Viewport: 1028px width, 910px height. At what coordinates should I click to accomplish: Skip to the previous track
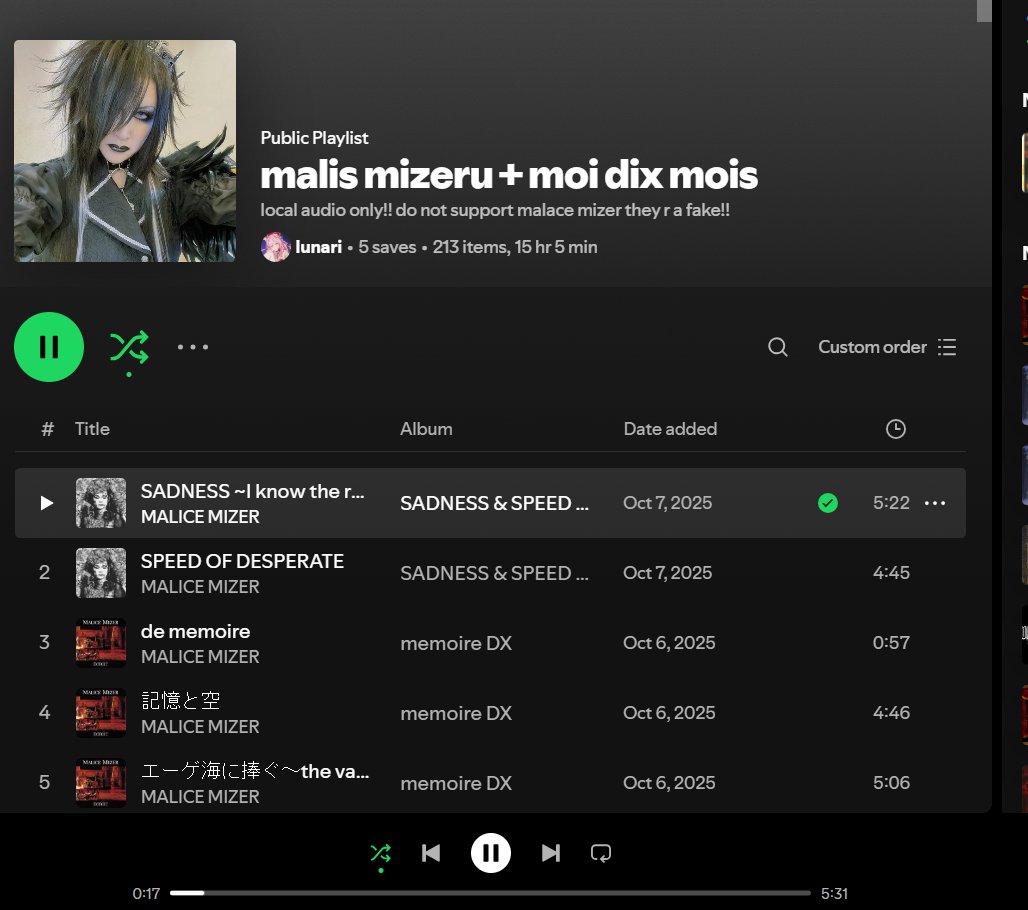click(431, 853)
